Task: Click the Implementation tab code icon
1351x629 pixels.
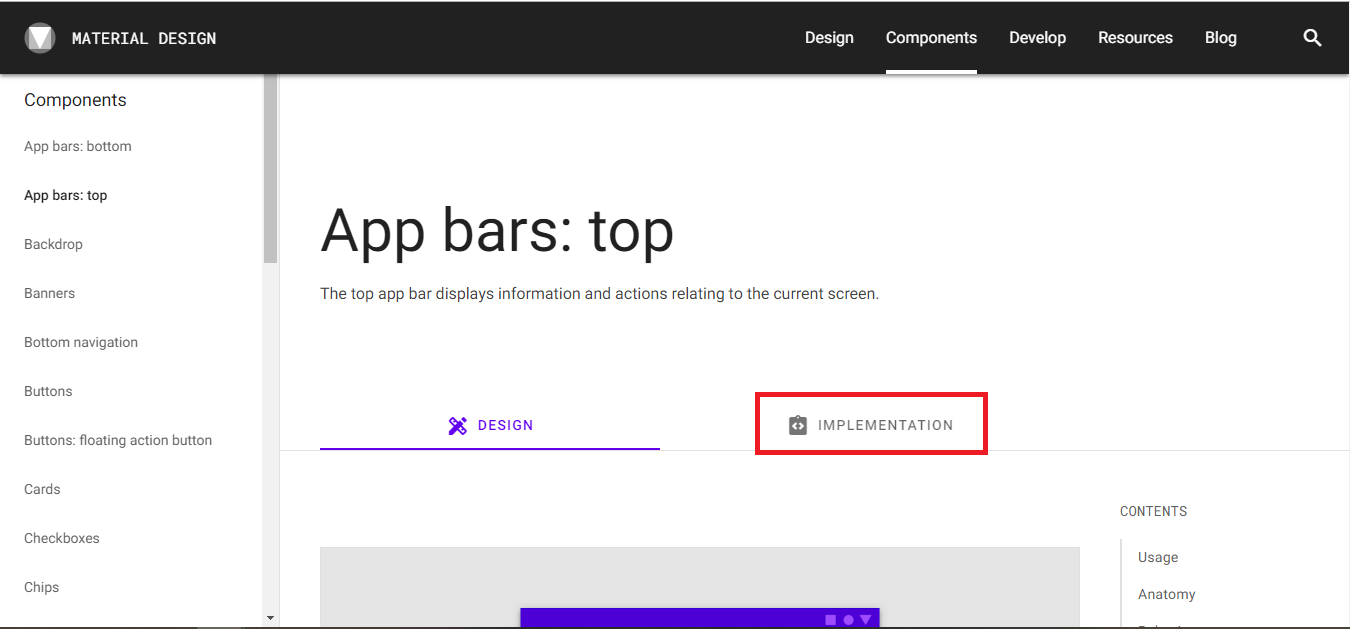Action: [x=797, y=425]
